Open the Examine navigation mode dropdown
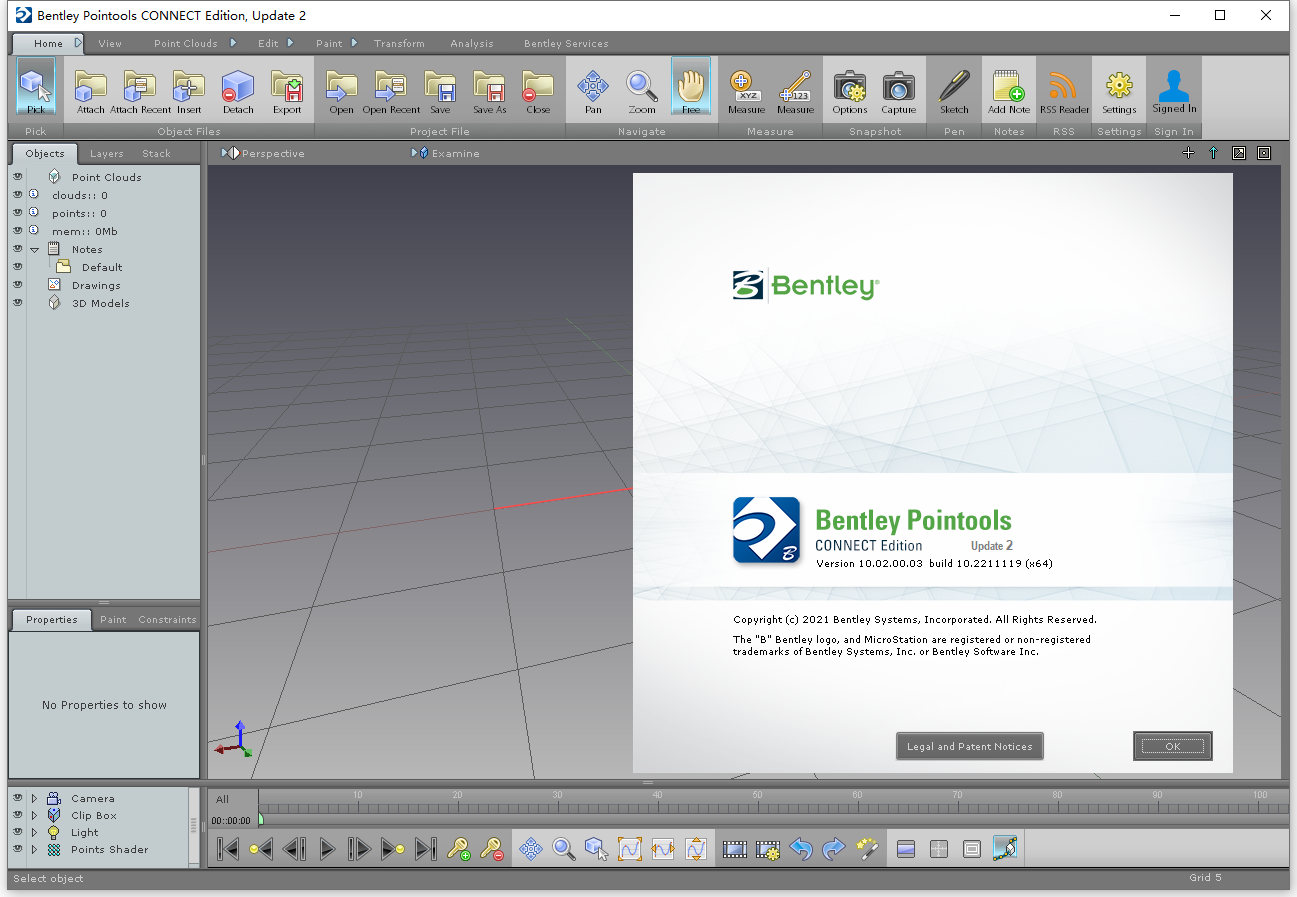 tap(446, 153)
